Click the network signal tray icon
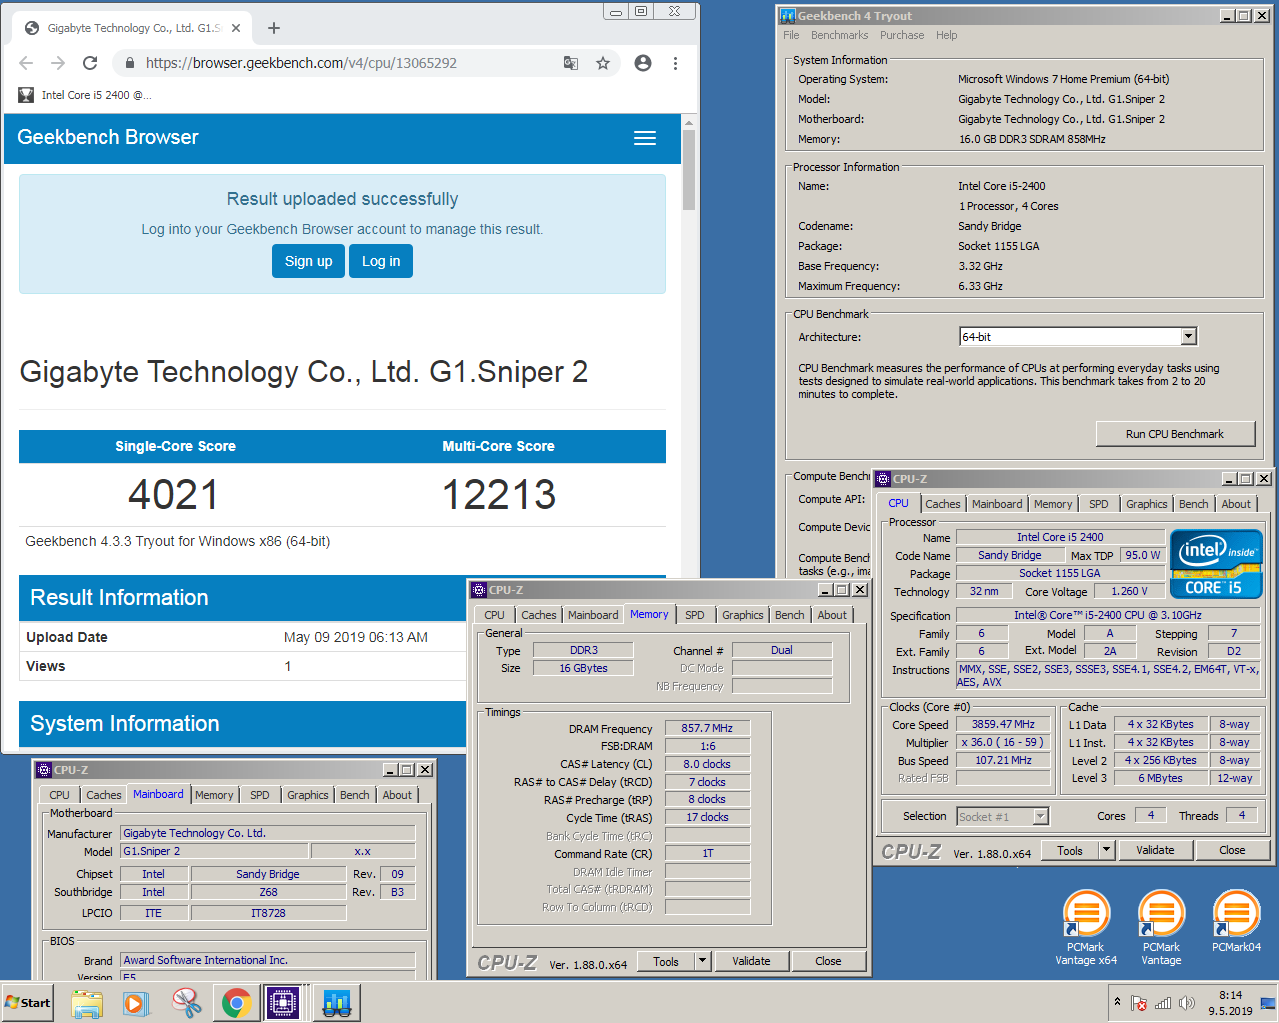The image size is (1279, 1023). click(x=1163, y=1003)
